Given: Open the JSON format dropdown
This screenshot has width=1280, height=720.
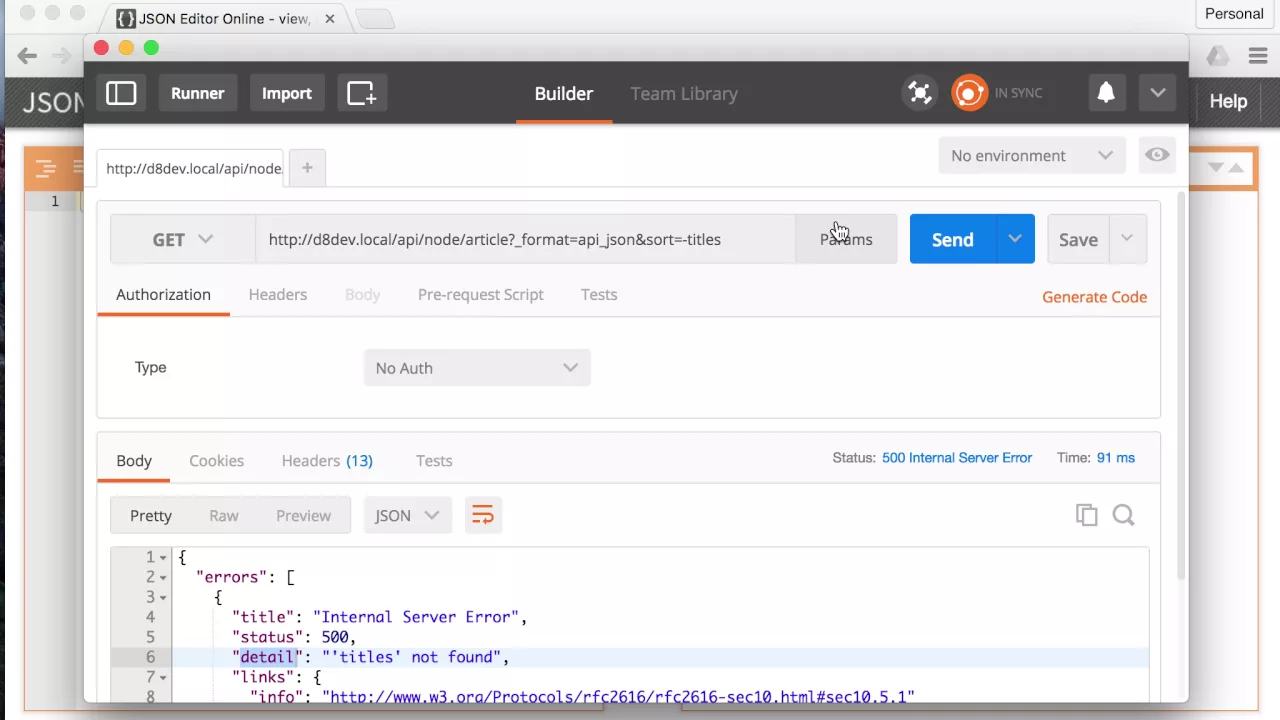Looking at the screenshot, I should pos(407,515).
